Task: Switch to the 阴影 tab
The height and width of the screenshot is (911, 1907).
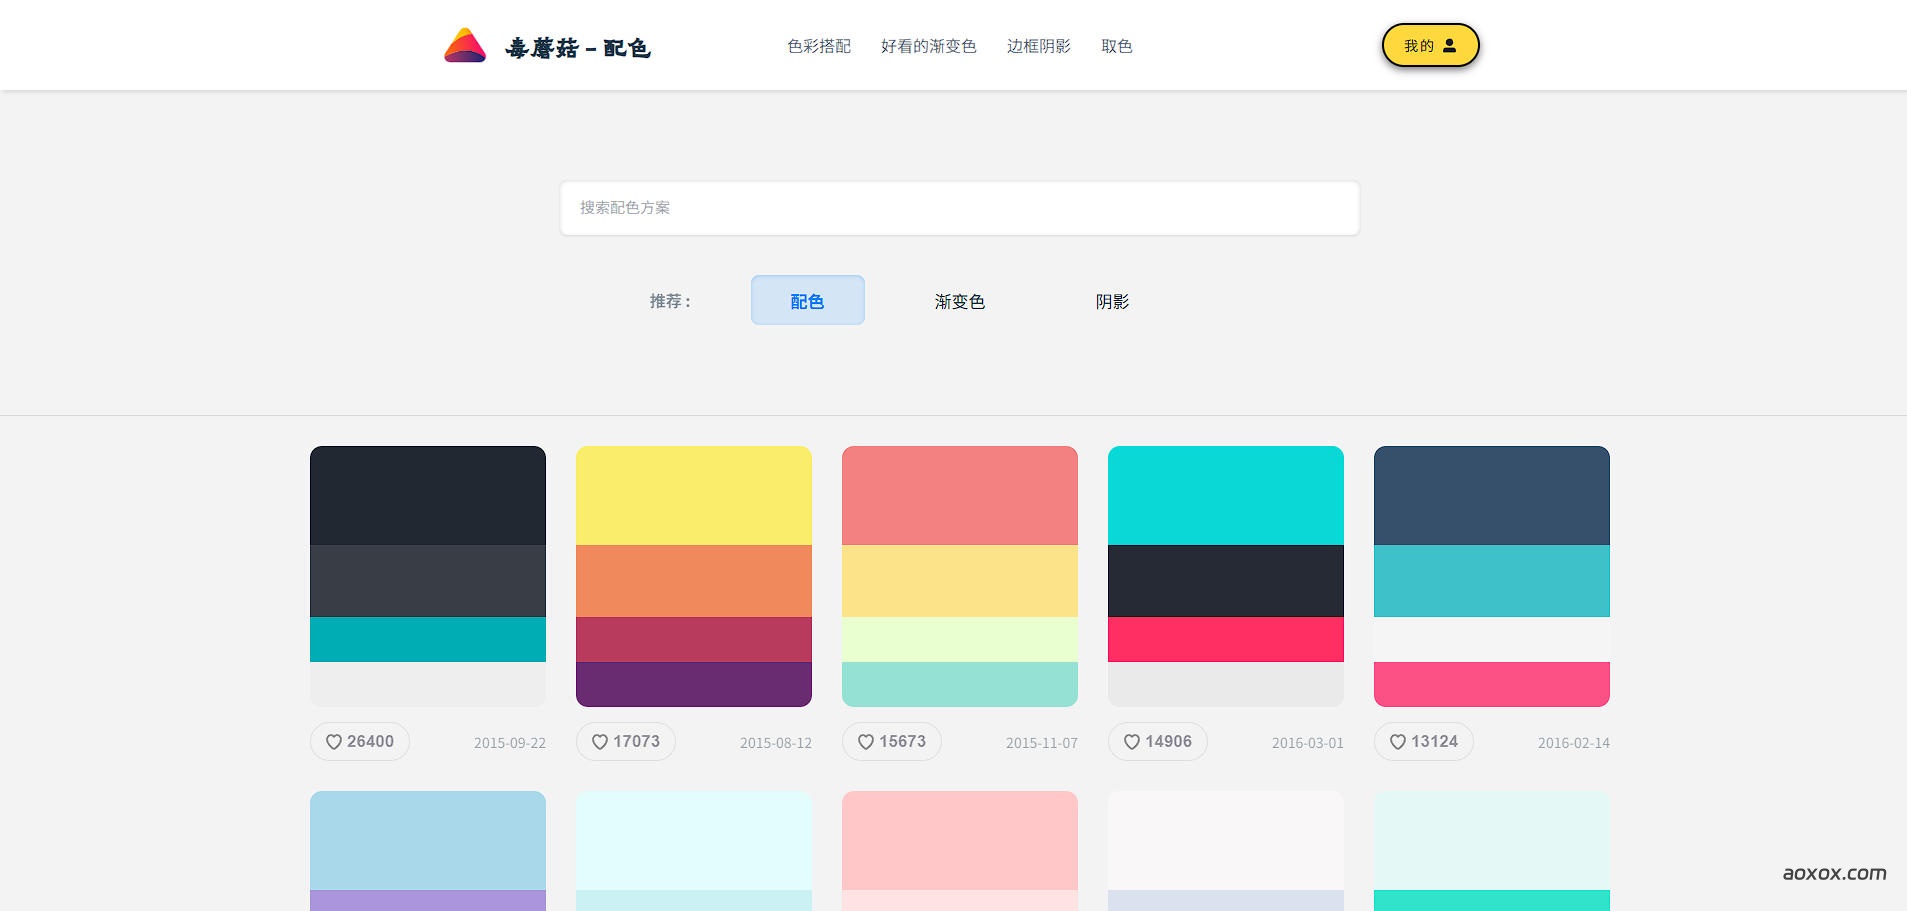Action: 1112,301
